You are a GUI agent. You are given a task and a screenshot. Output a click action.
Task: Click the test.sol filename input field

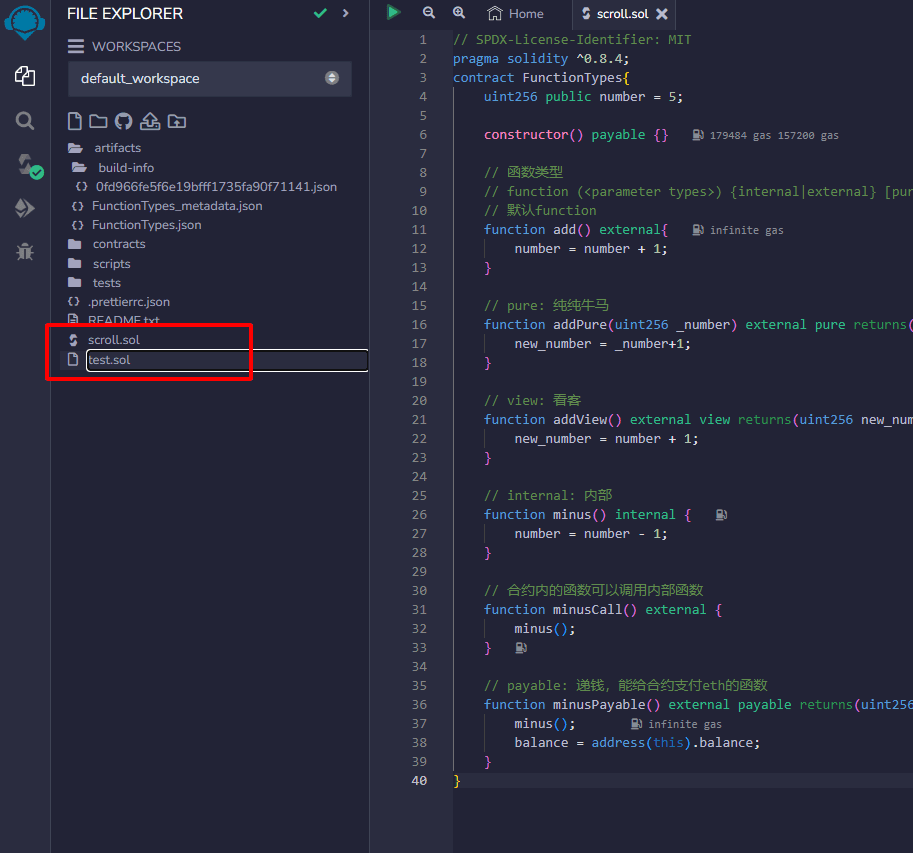point(227,360)
